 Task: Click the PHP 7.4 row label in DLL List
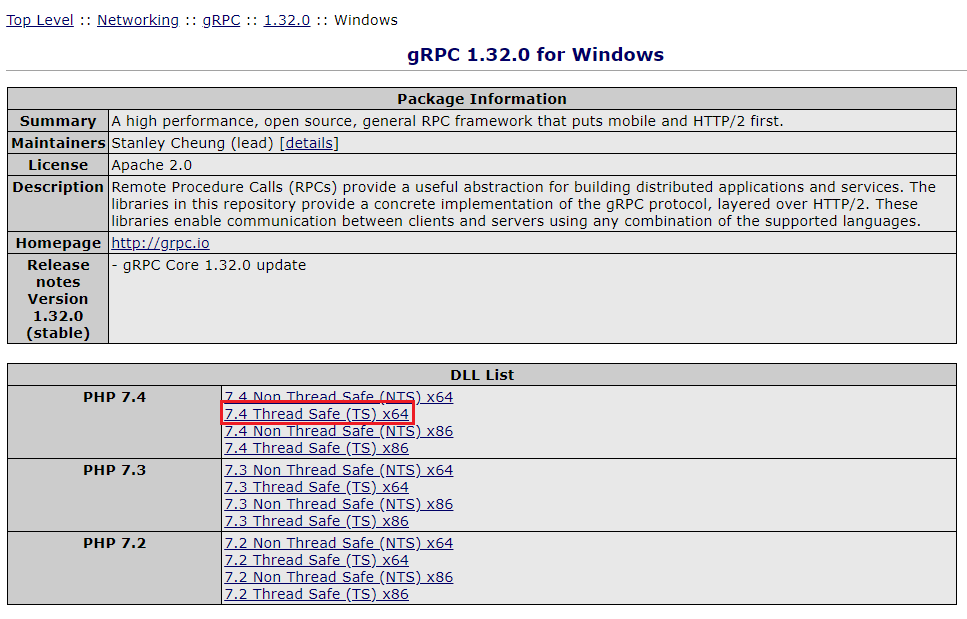(113, 396)
